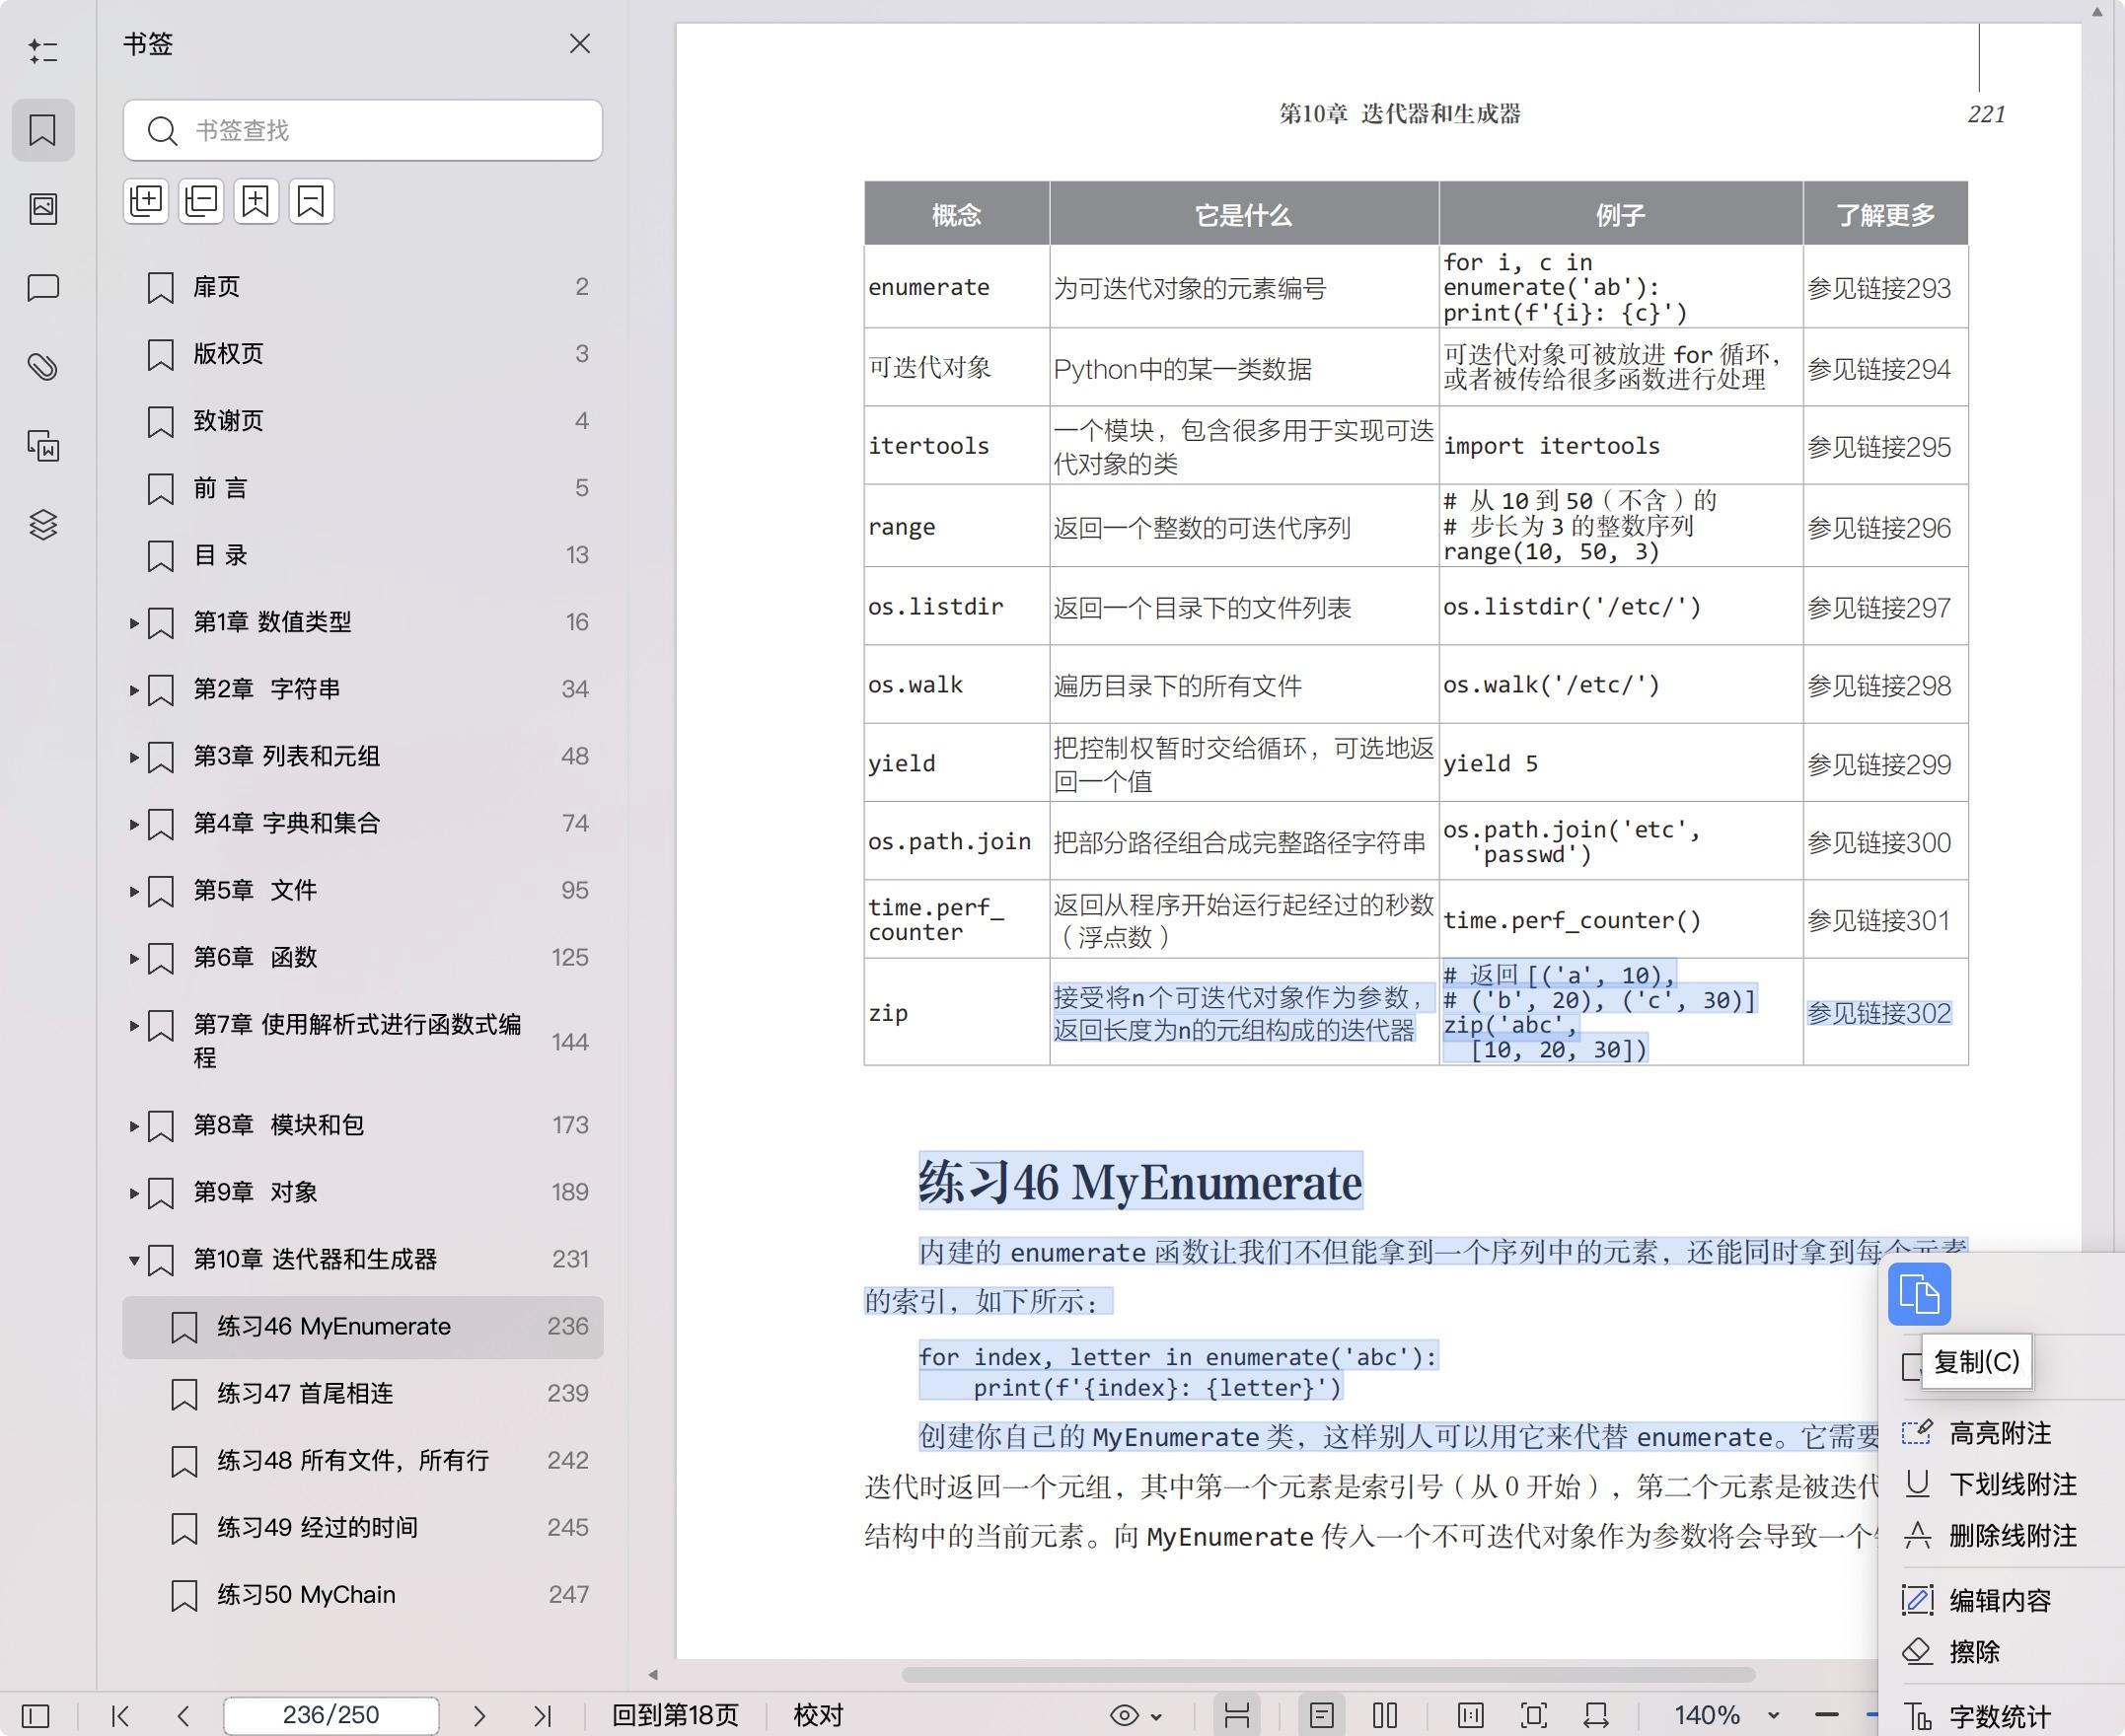
Task: Open the 练习48 所有文件，所有行 bookmark
Action: pyautogui.click(x=363, y=1460)
